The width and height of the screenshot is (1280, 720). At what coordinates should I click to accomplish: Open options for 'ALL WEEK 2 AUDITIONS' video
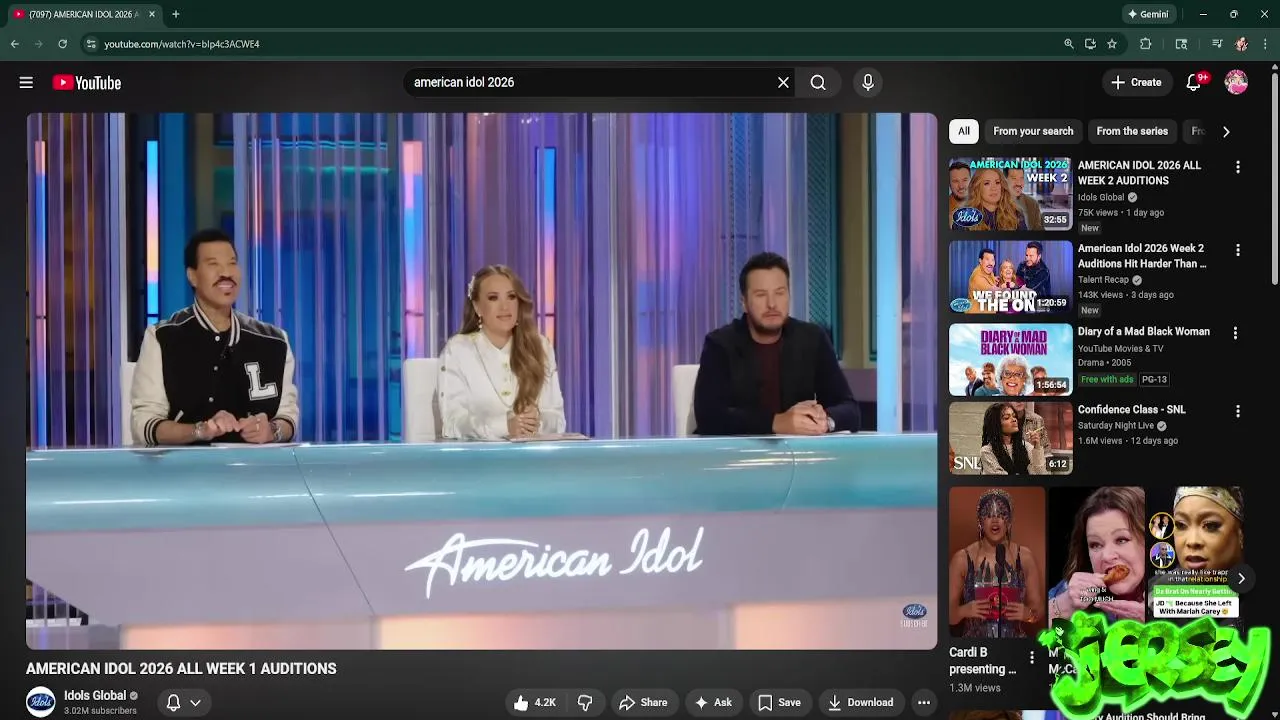point(1238,167)
